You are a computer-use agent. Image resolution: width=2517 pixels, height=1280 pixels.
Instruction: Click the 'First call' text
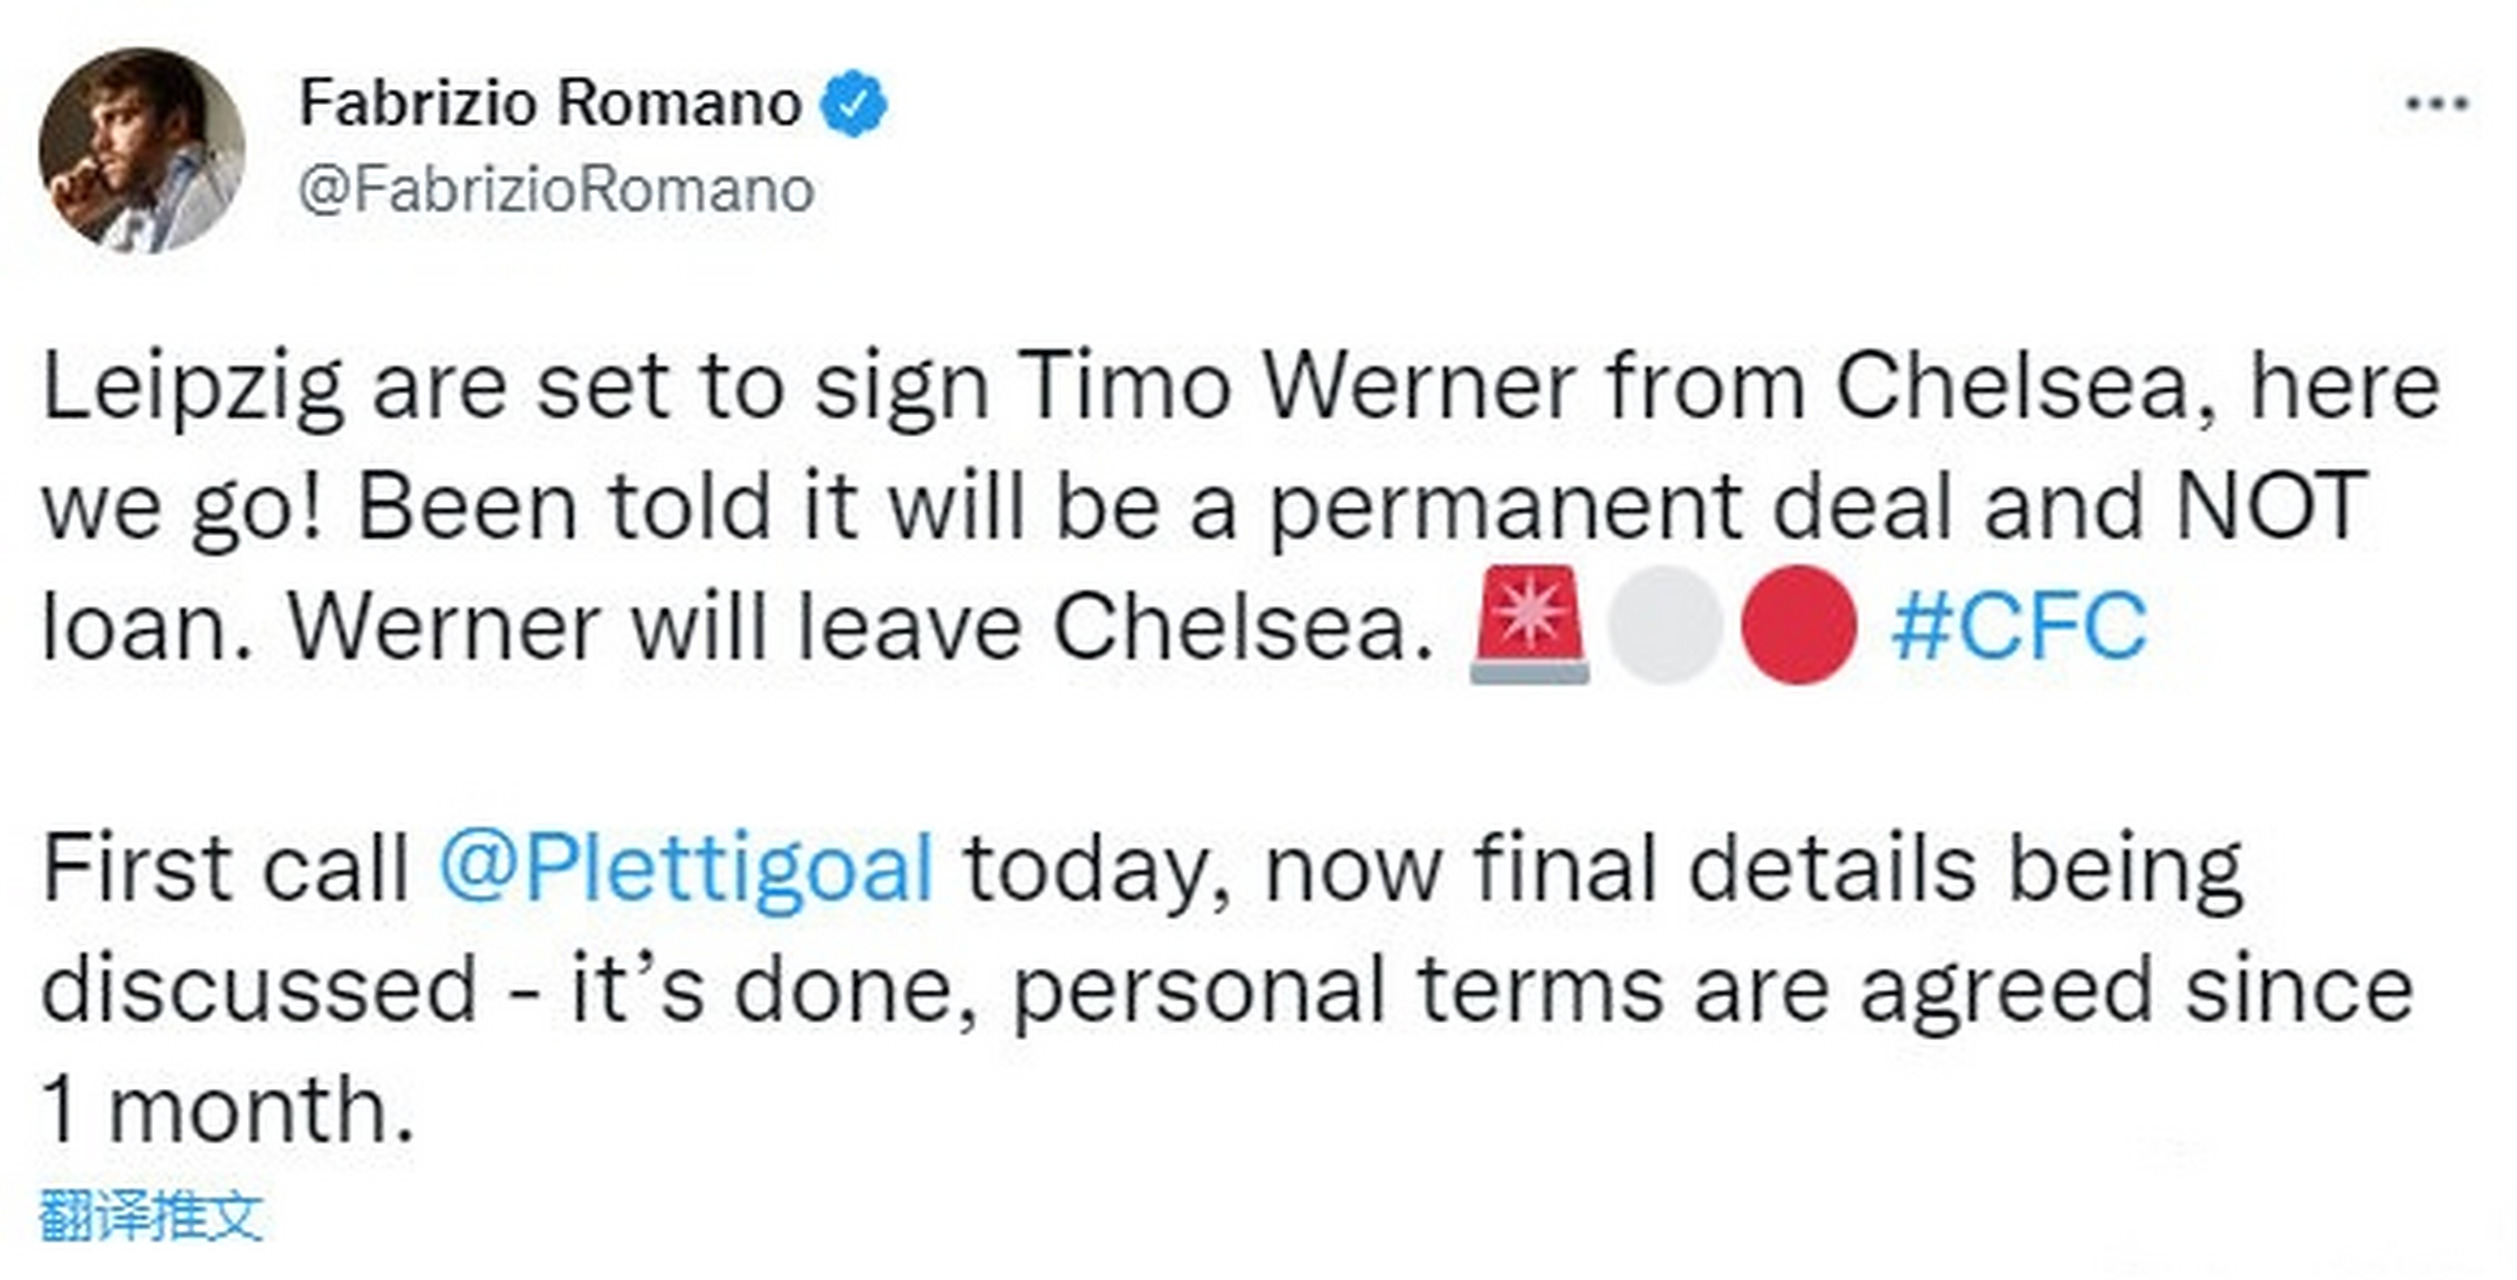[x=225, y=869]
